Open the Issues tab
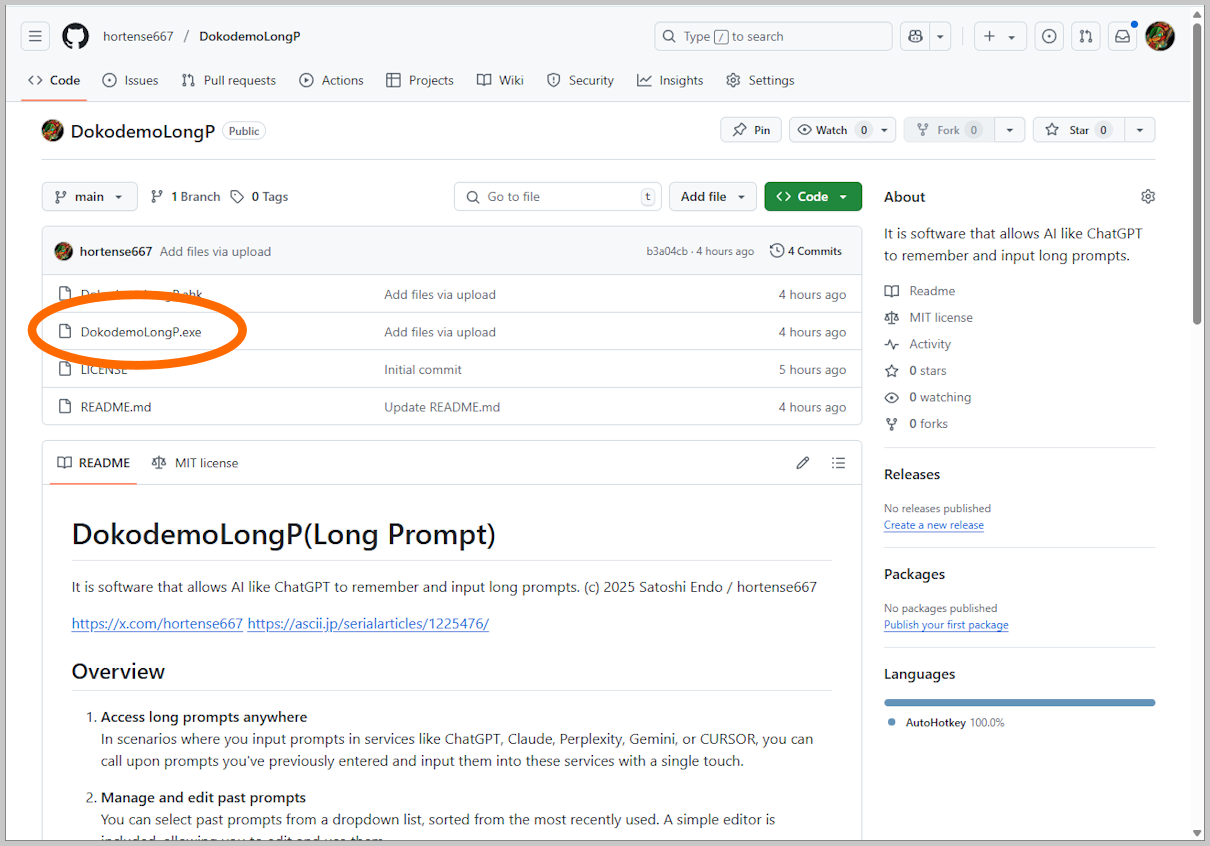The image size is (1210, 846). pos(130,80)
